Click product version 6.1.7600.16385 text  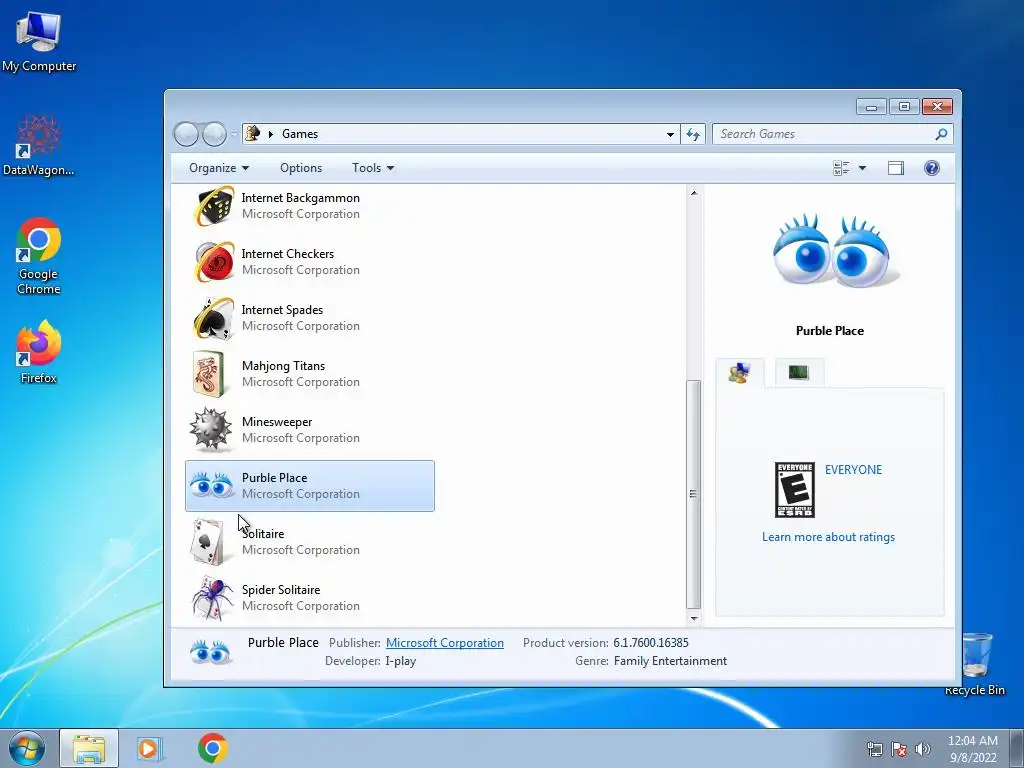651,643
